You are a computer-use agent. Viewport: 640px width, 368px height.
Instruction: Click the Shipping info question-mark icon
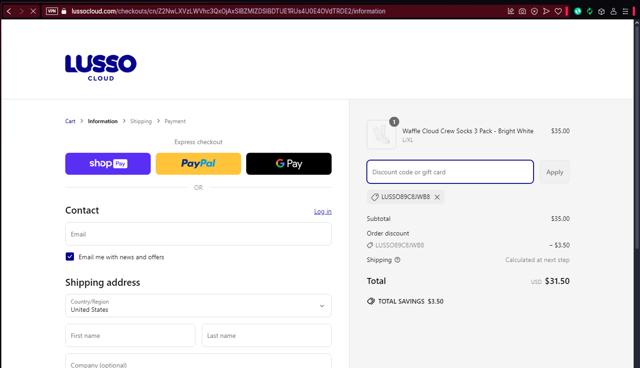click(398, 260)
